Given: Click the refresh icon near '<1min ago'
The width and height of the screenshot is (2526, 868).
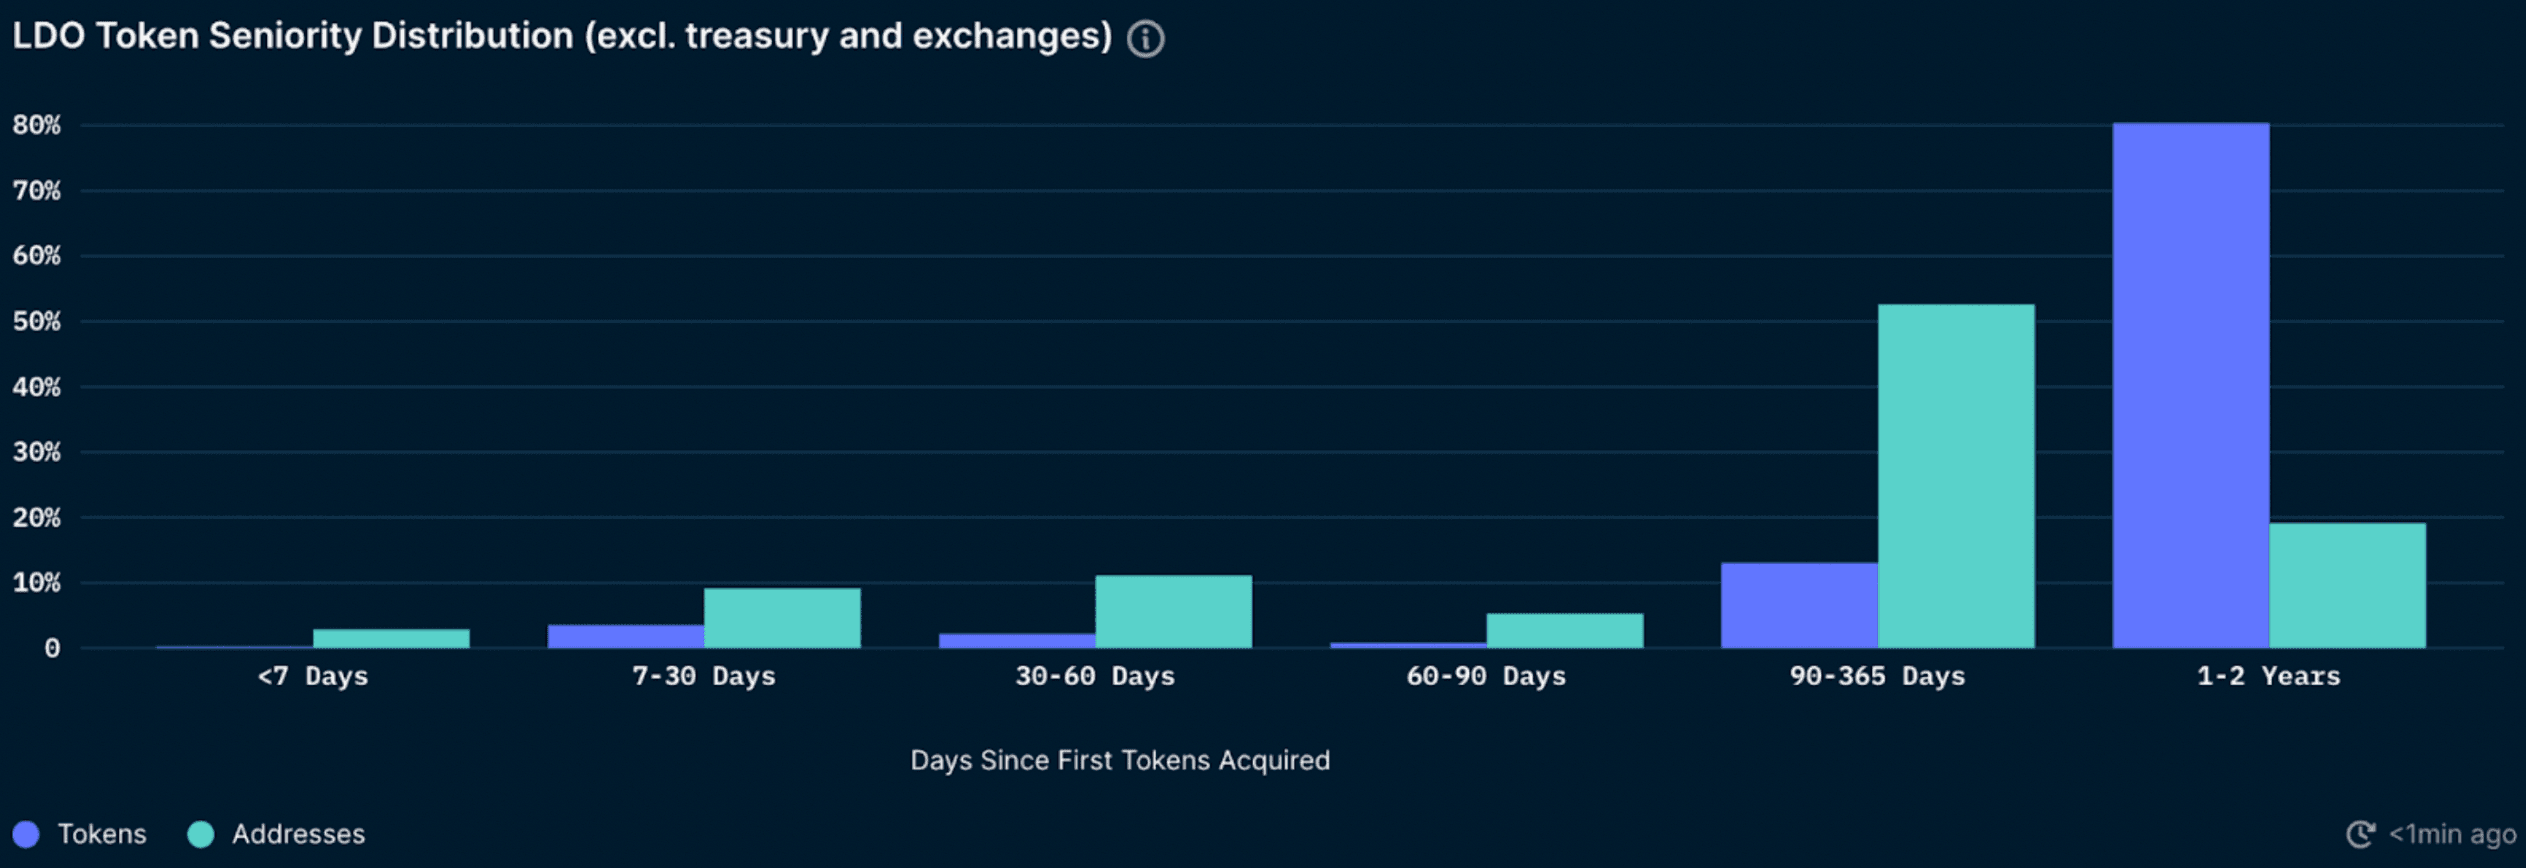Looking at the screenshot, I should pyautogui.click(x=2360, y=834).
